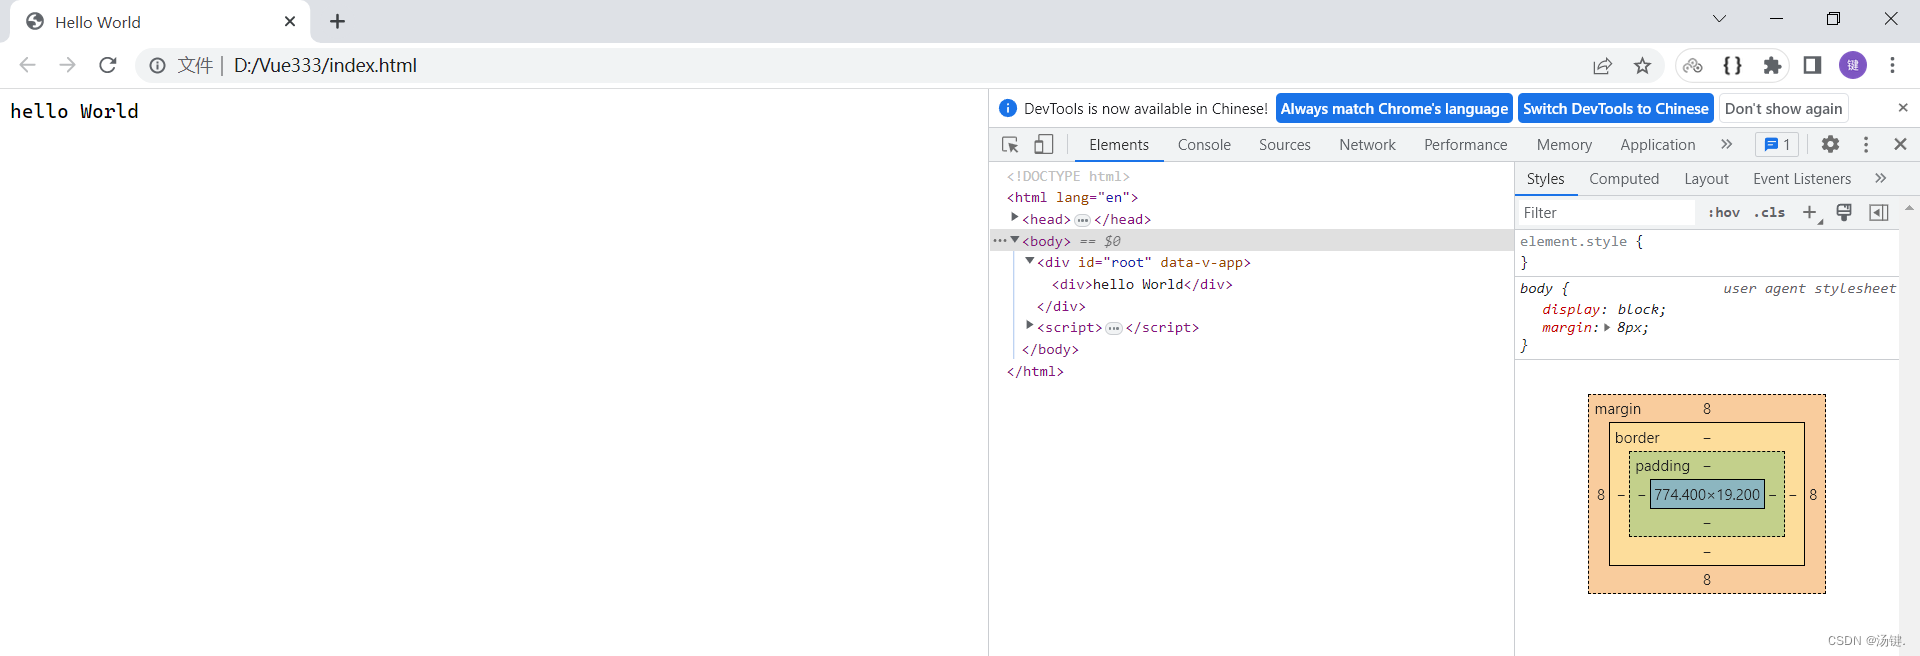Viewport: 1920px width, 656px height.
Task: Click the display: block declaration
Action: pos(1604,310)
